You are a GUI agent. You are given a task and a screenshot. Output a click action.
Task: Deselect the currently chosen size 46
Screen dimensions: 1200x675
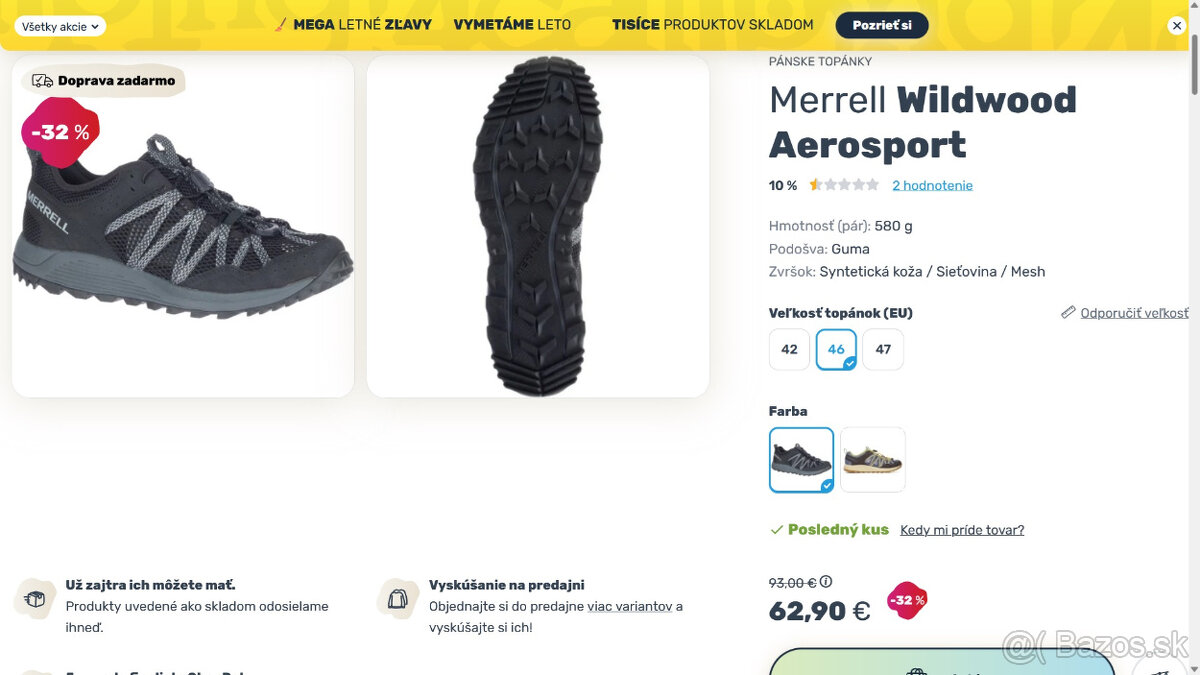point(836,349)
